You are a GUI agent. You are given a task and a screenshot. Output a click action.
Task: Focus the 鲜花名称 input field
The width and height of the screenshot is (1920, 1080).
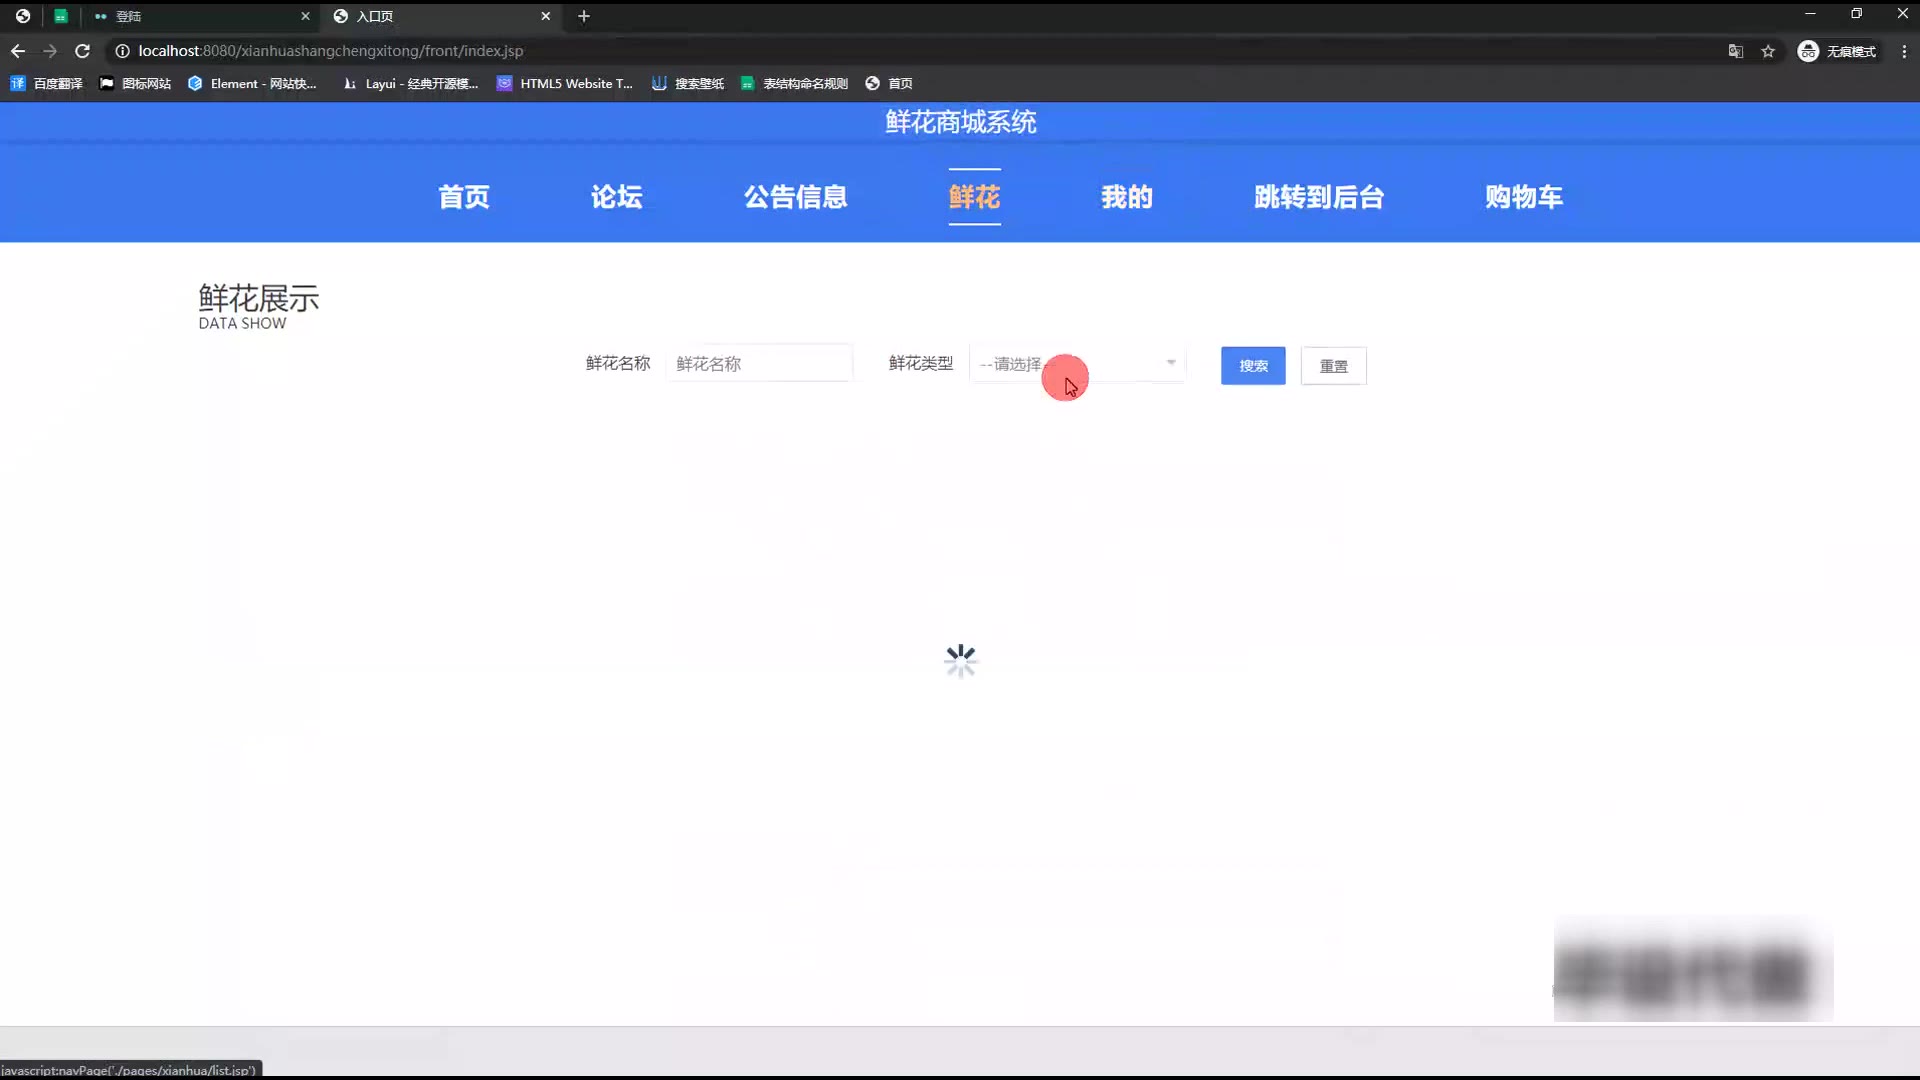pyautogui.click(x=759, y=364)
